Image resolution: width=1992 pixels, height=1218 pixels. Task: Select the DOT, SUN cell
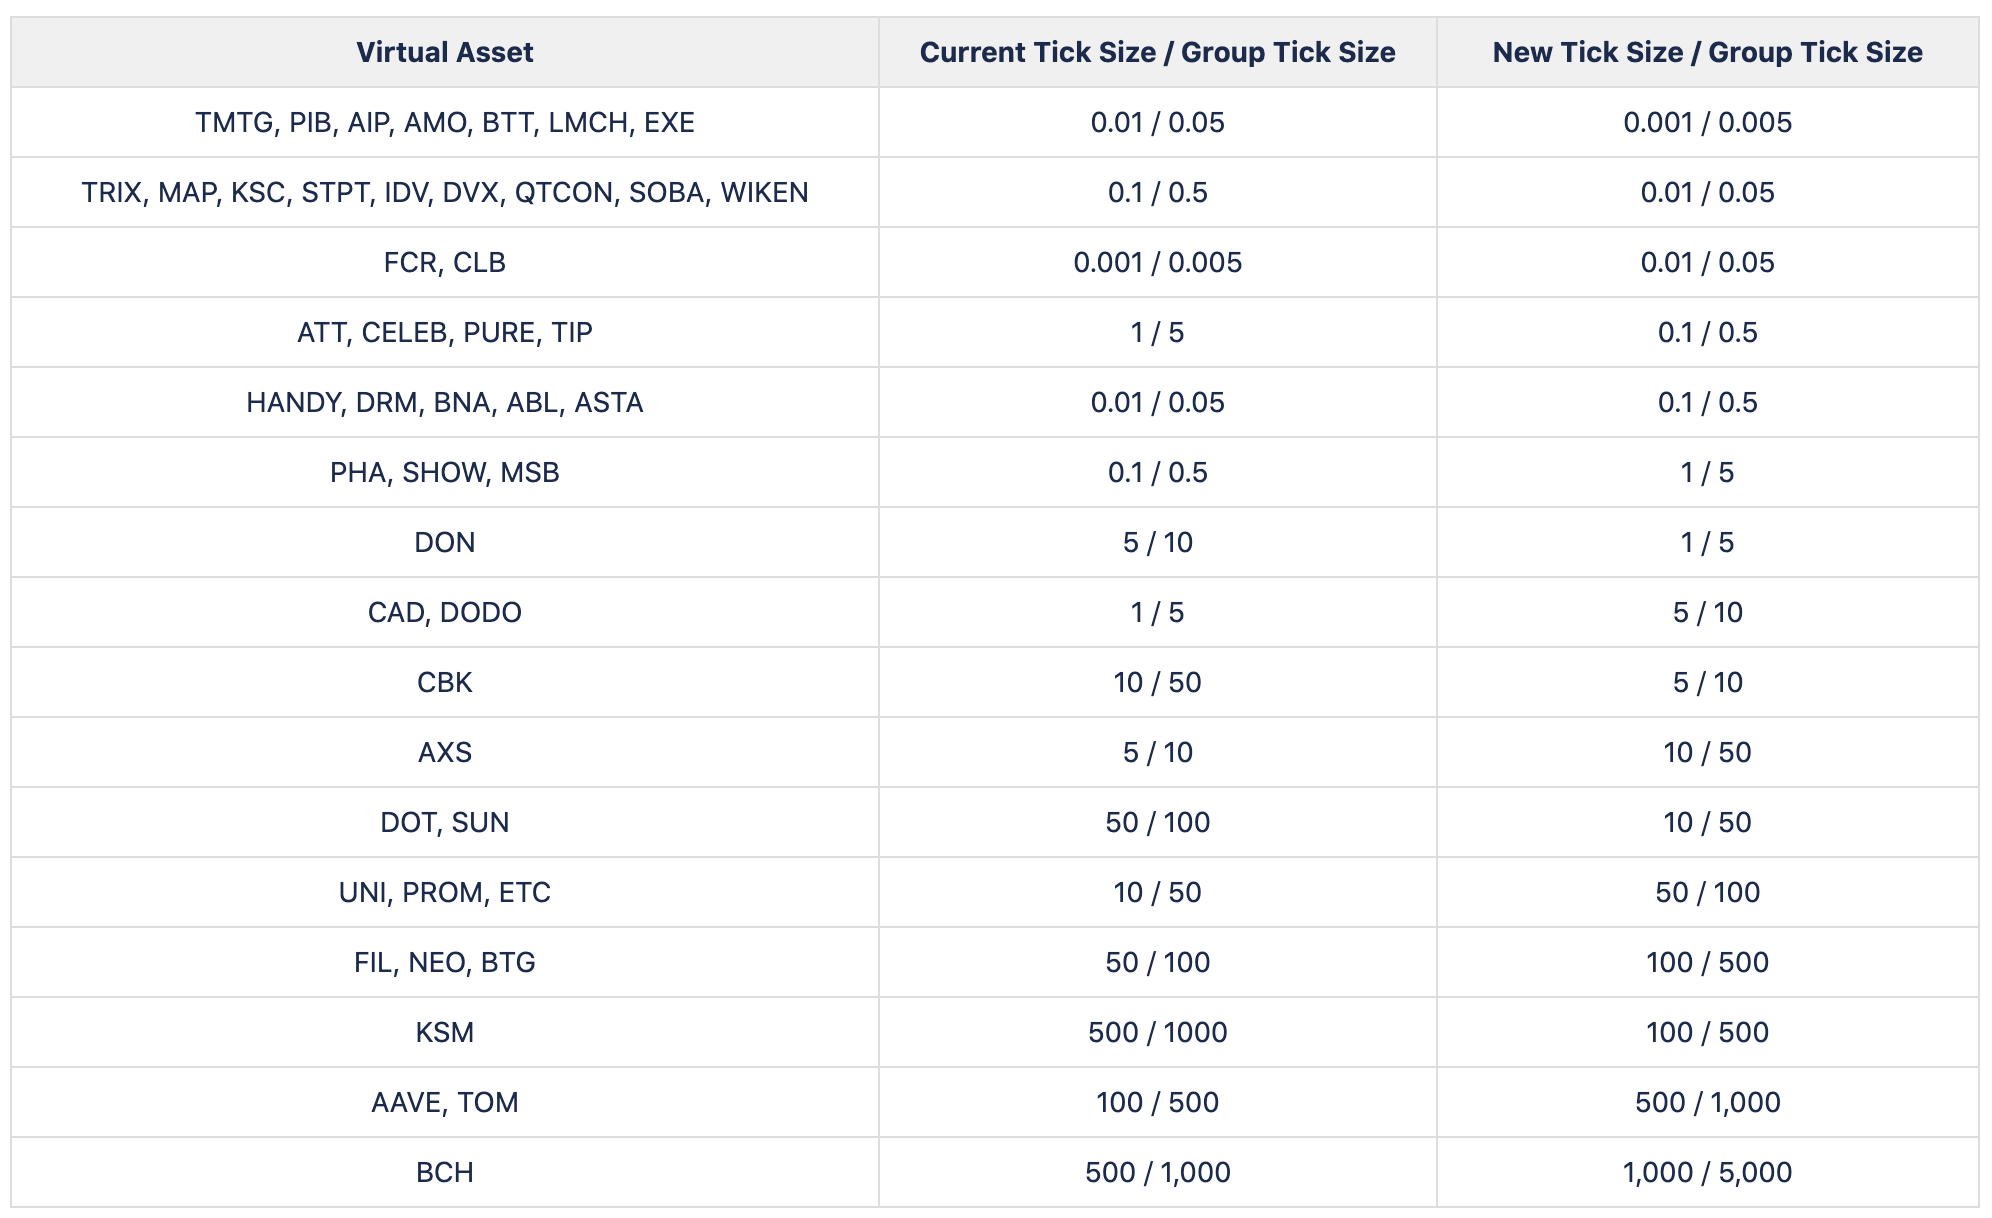pyautogui.click(x=444, y=822)
